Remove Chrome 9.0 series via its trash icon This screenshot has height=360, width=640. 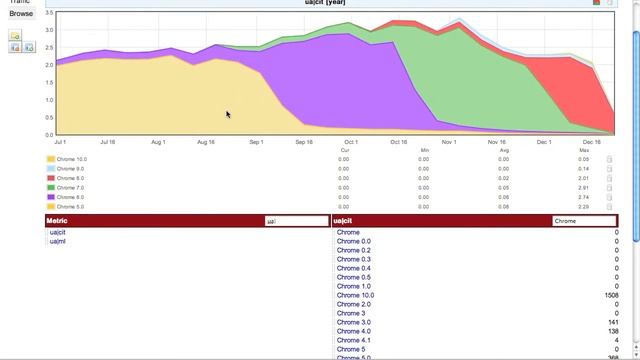point(609,169)
